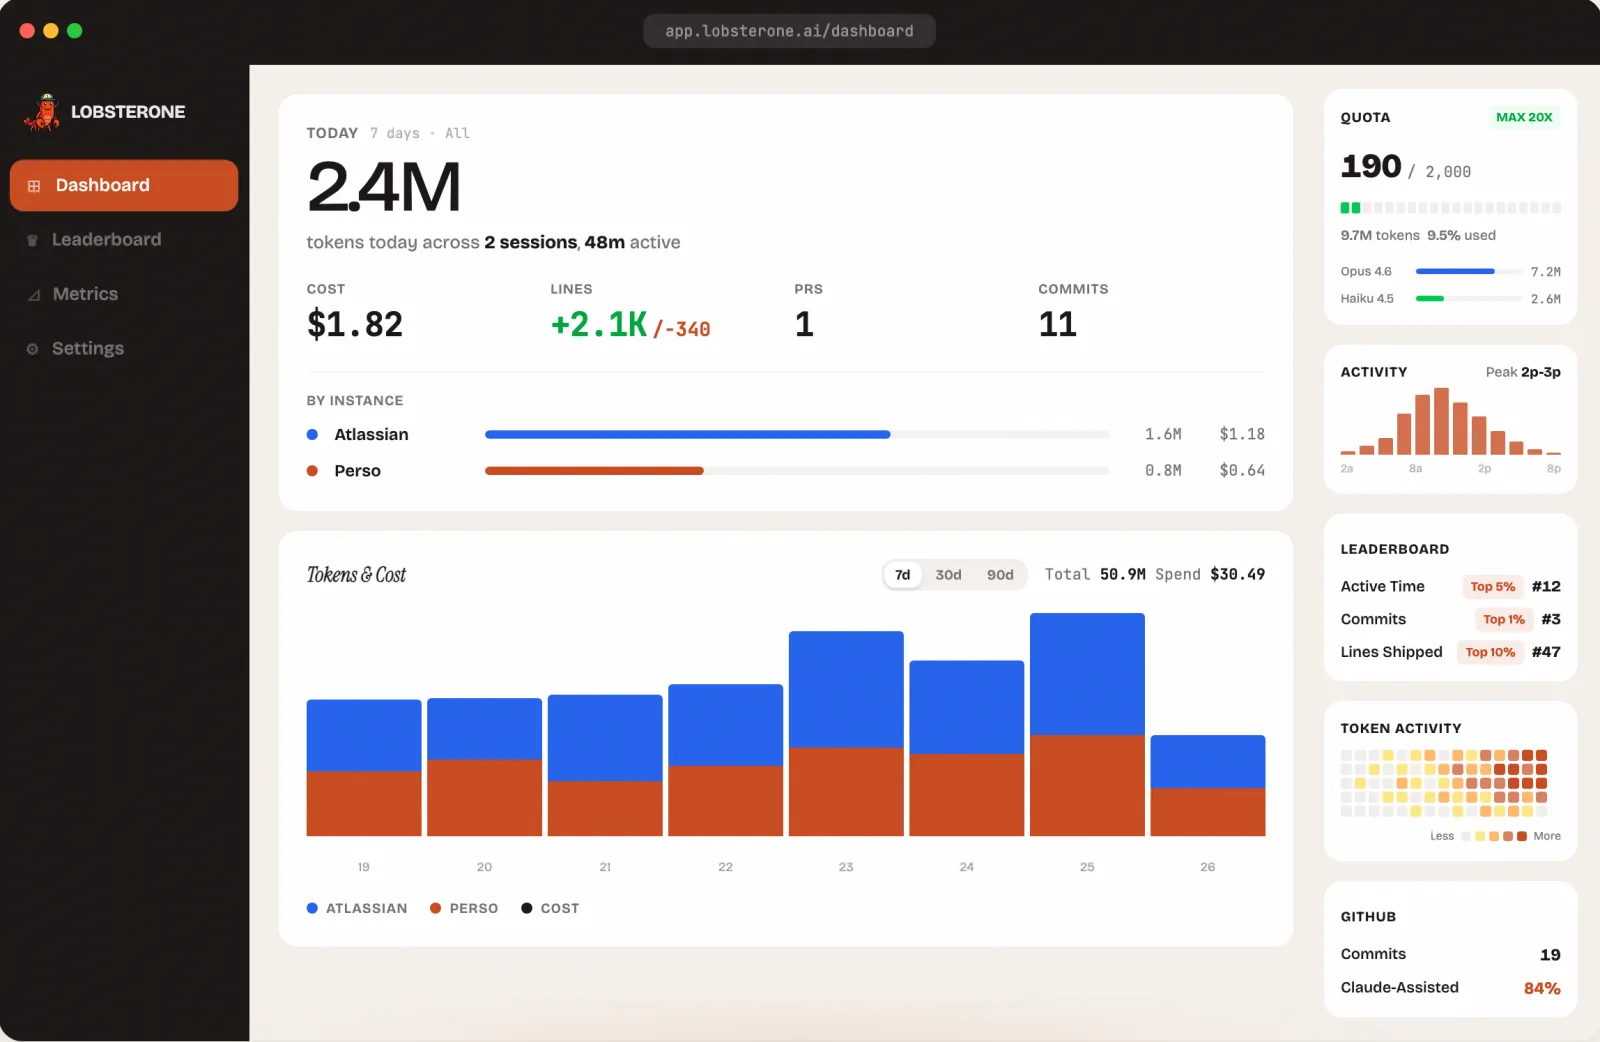Click the Perso orange instance dot
Screen dimensions: 1600x1042
pos(312,471)
